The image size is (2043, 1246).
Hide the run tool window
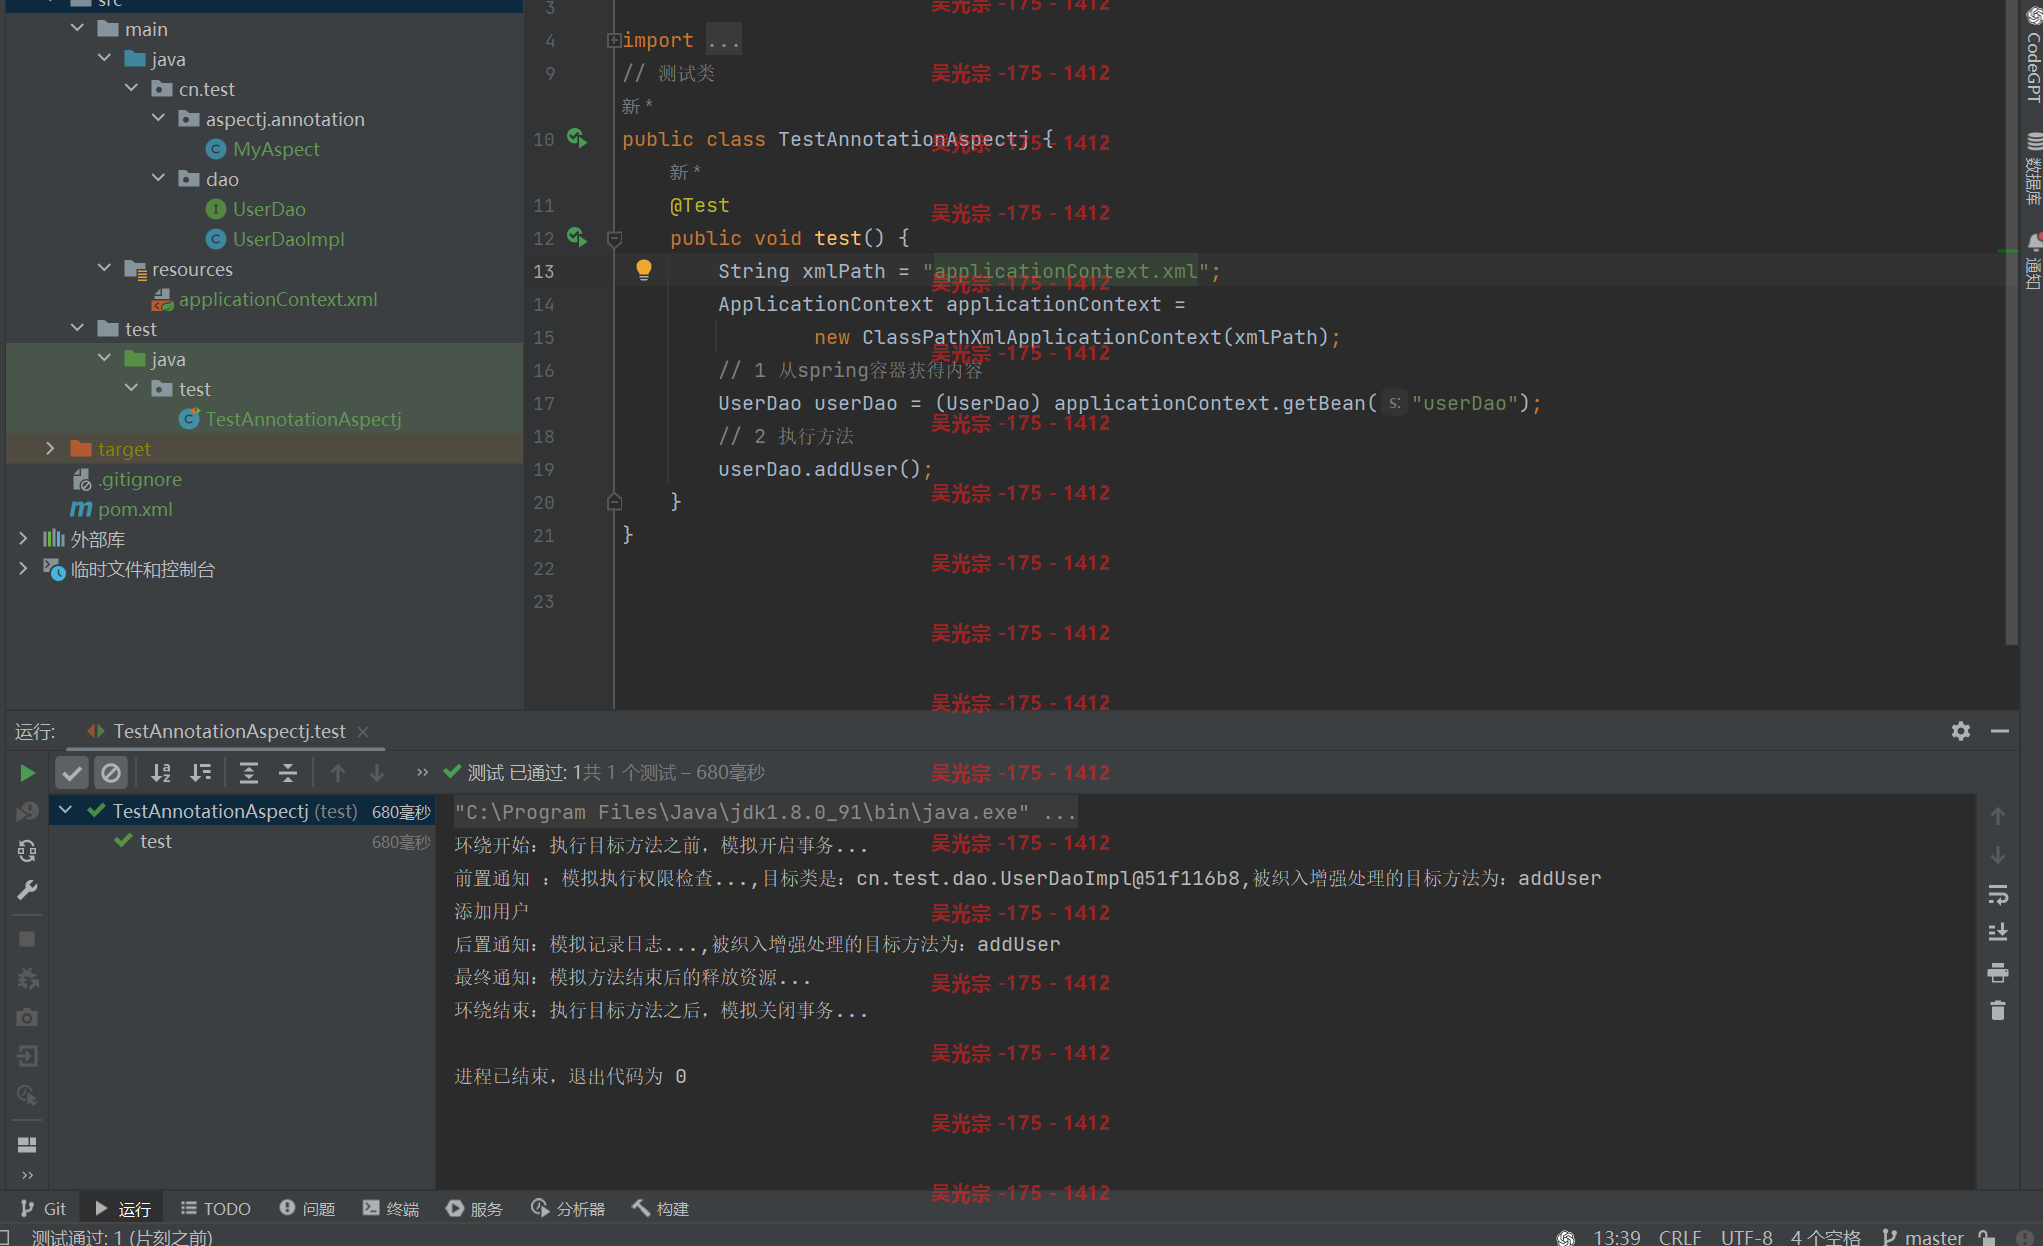click(x=1999, y=731)
